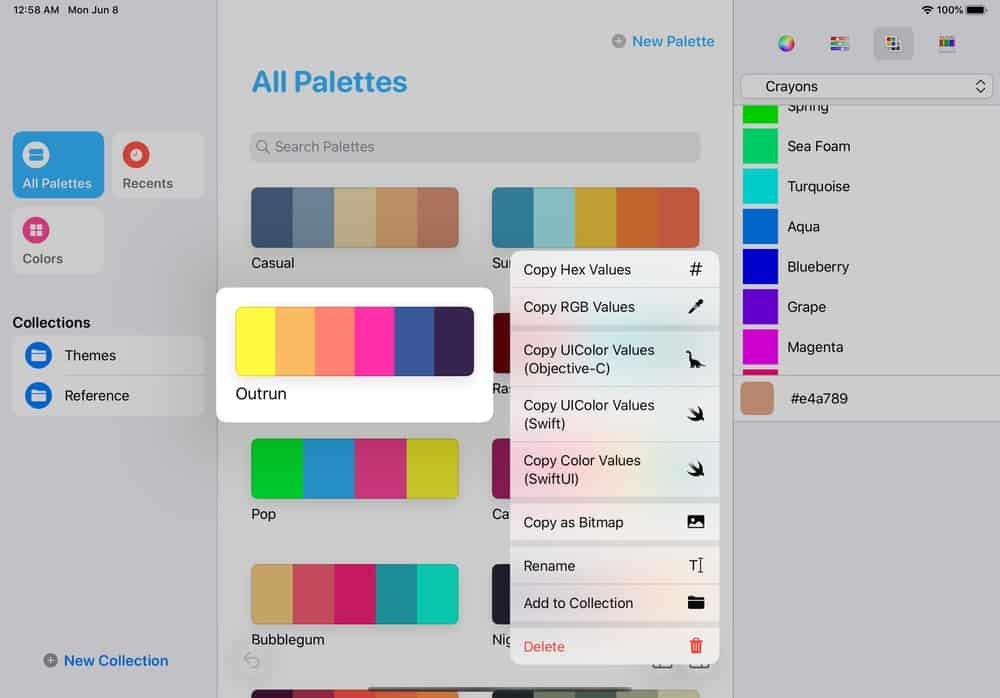Choose Copy Hex Values from the menu
This screenshot has height=698, width=1000.
(x=578, y=269)
